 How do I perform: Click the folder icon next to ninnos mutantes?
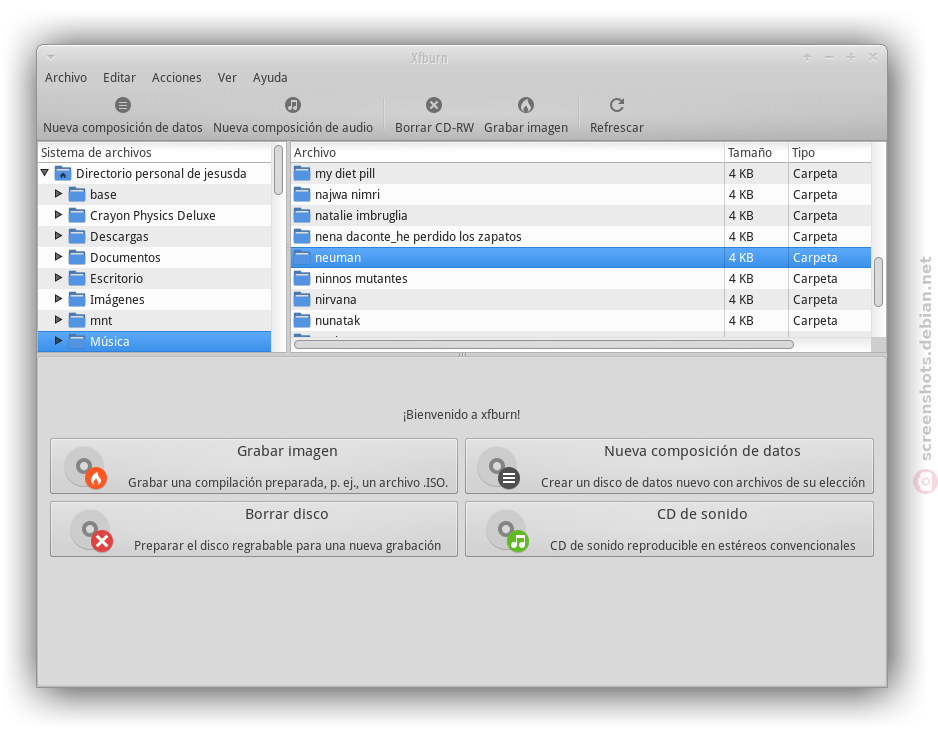(302, 278)
